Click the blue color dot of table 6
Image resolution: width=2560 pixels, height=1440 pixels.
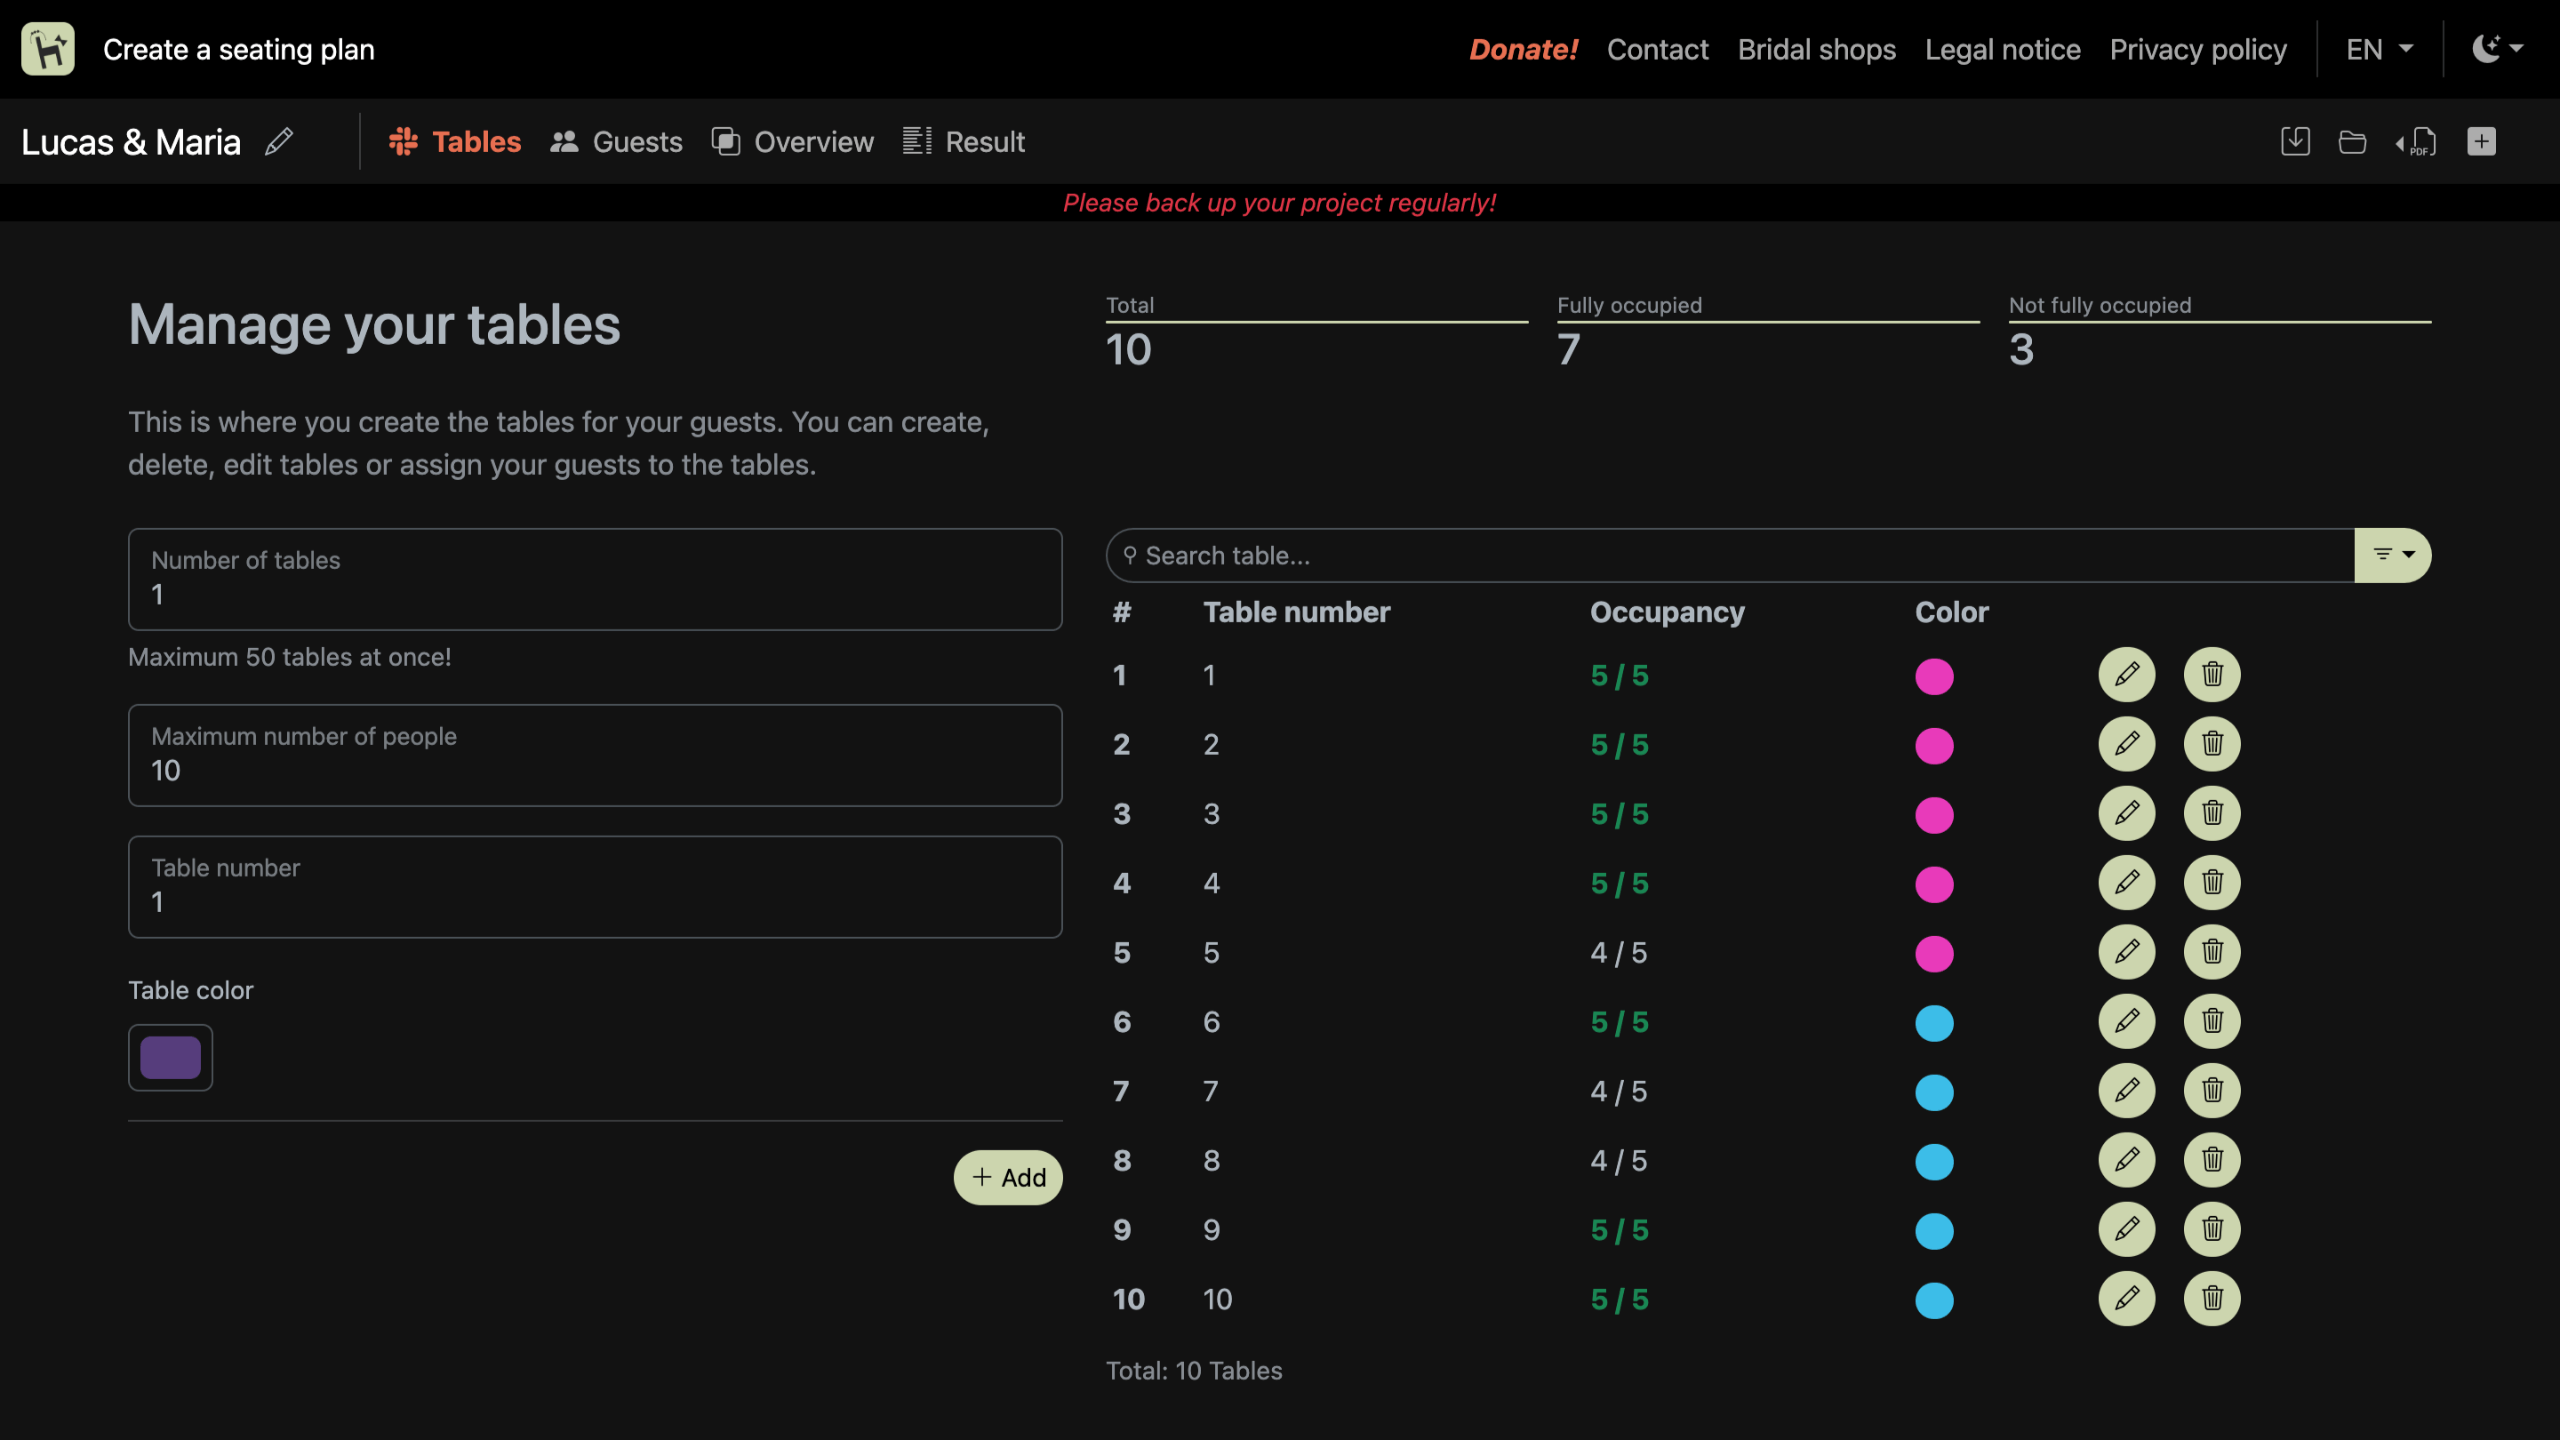pyautogui.click(x=1934, y=1023)
